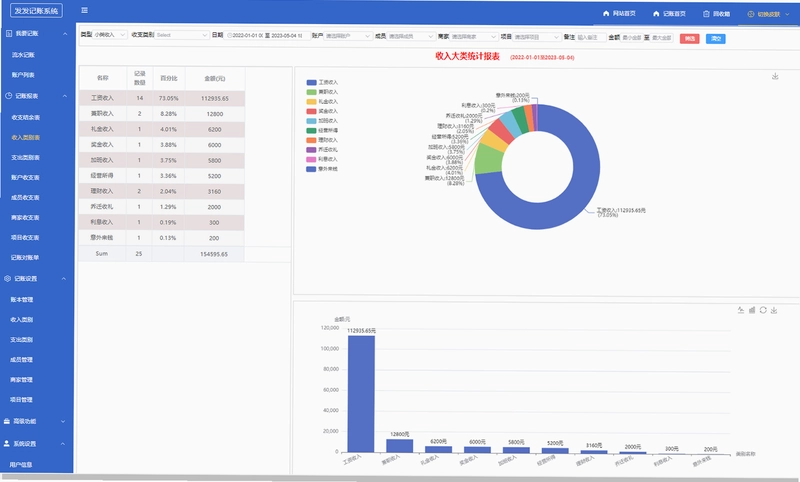Open the 账户 account dropdown
The width and height of the screenshot is (800, 482).
348,36
